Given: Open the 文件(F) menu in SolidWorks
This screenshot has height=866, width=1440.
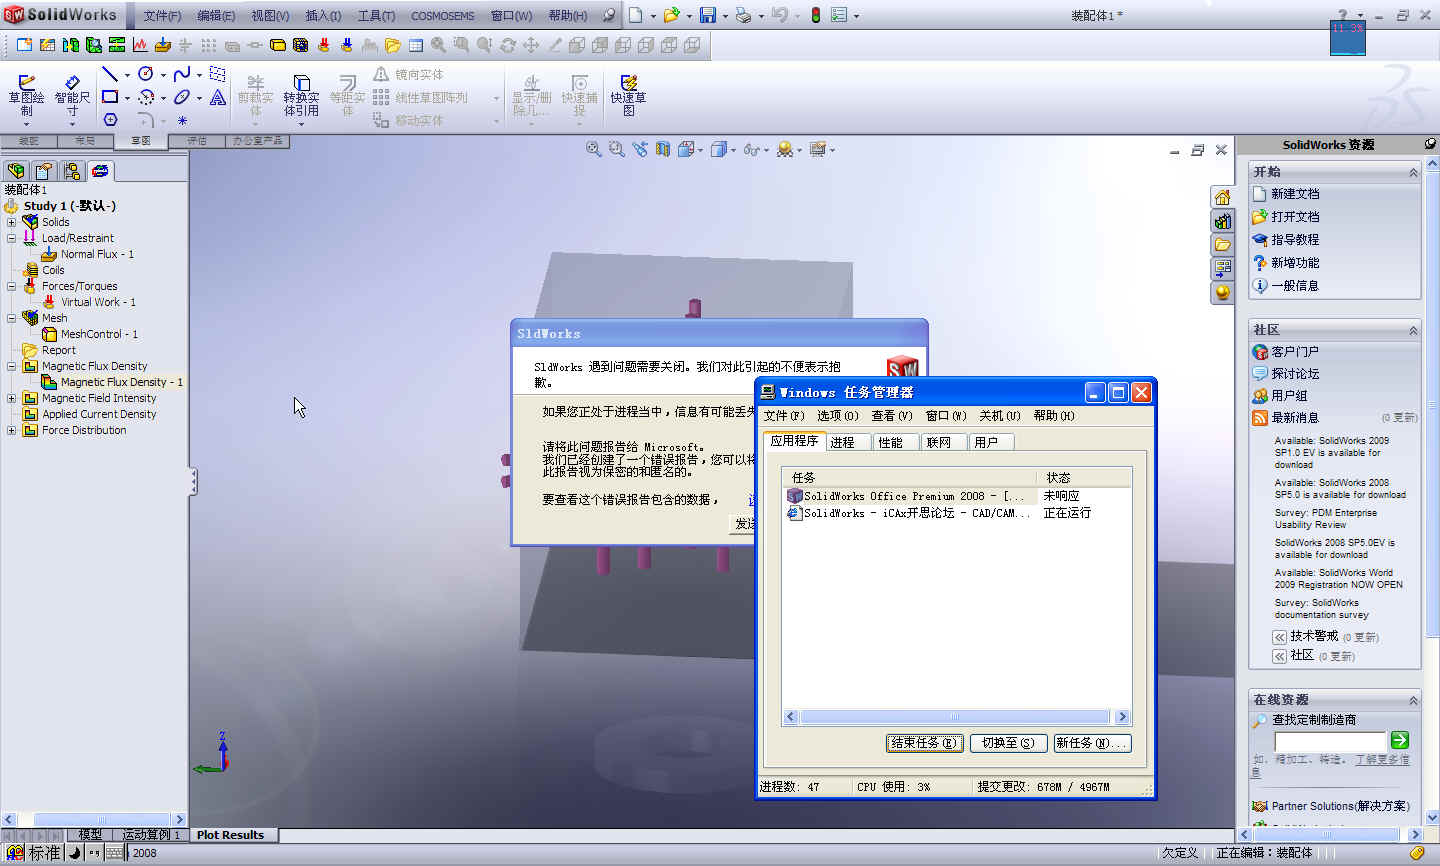Looking at the screenshot, I should (x=162, y=16).
